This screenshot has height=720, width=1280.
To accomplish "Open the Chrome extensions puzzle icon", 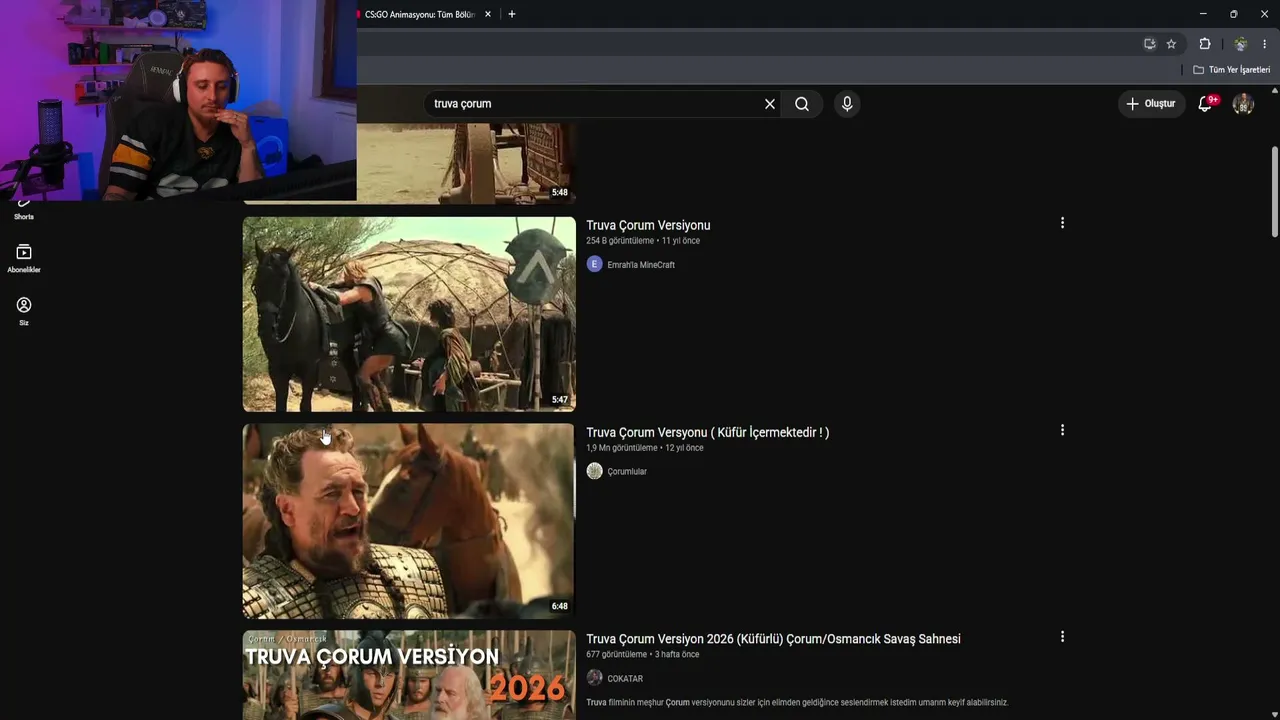I will [x=1205, y=44].
